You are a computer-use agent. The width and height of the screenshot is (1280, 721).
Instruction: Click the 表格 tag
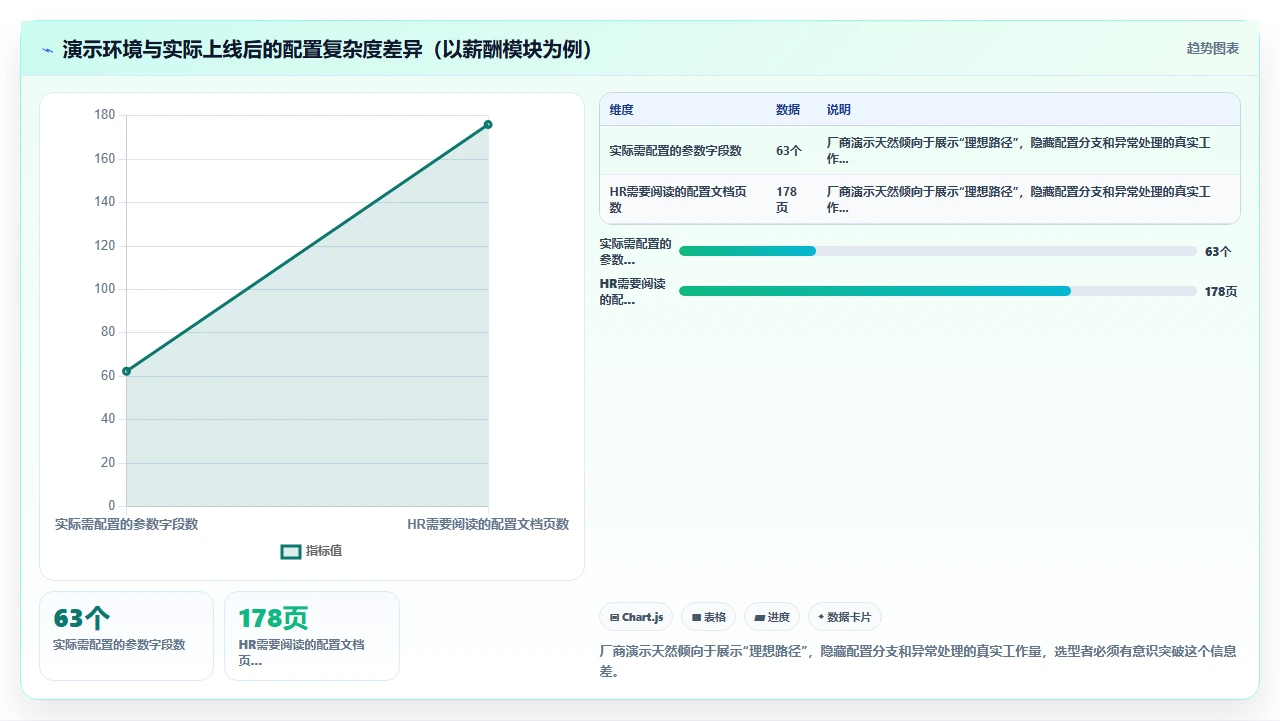click(709, 617)
